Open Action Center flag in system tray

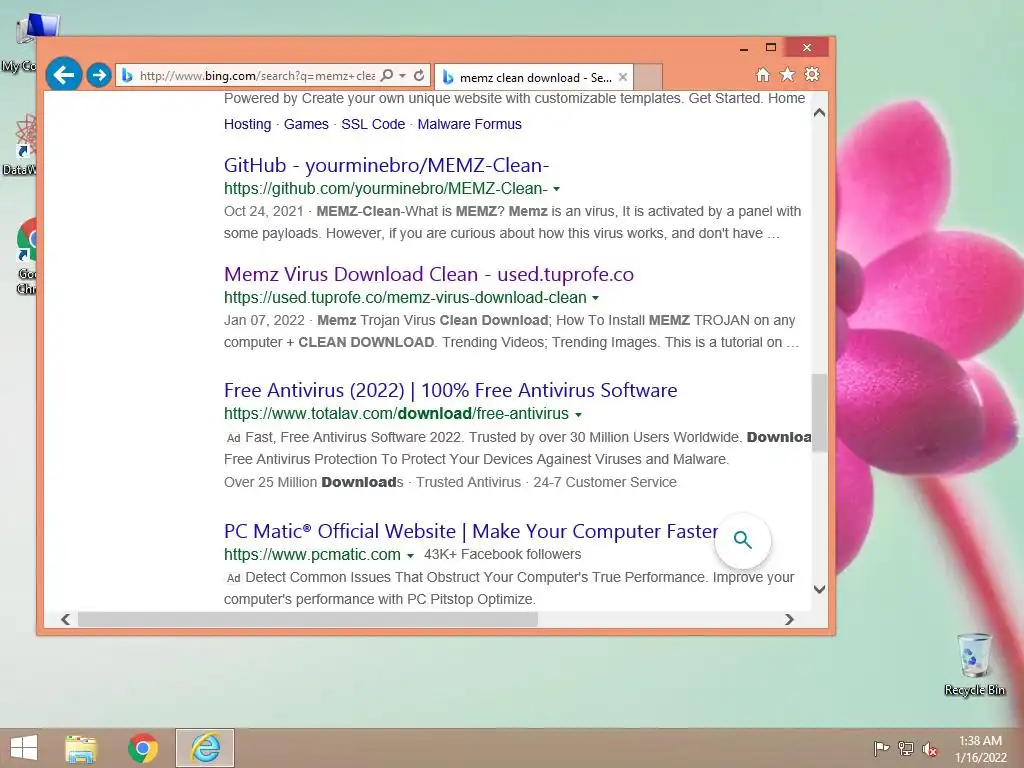[x=881, y=749]
